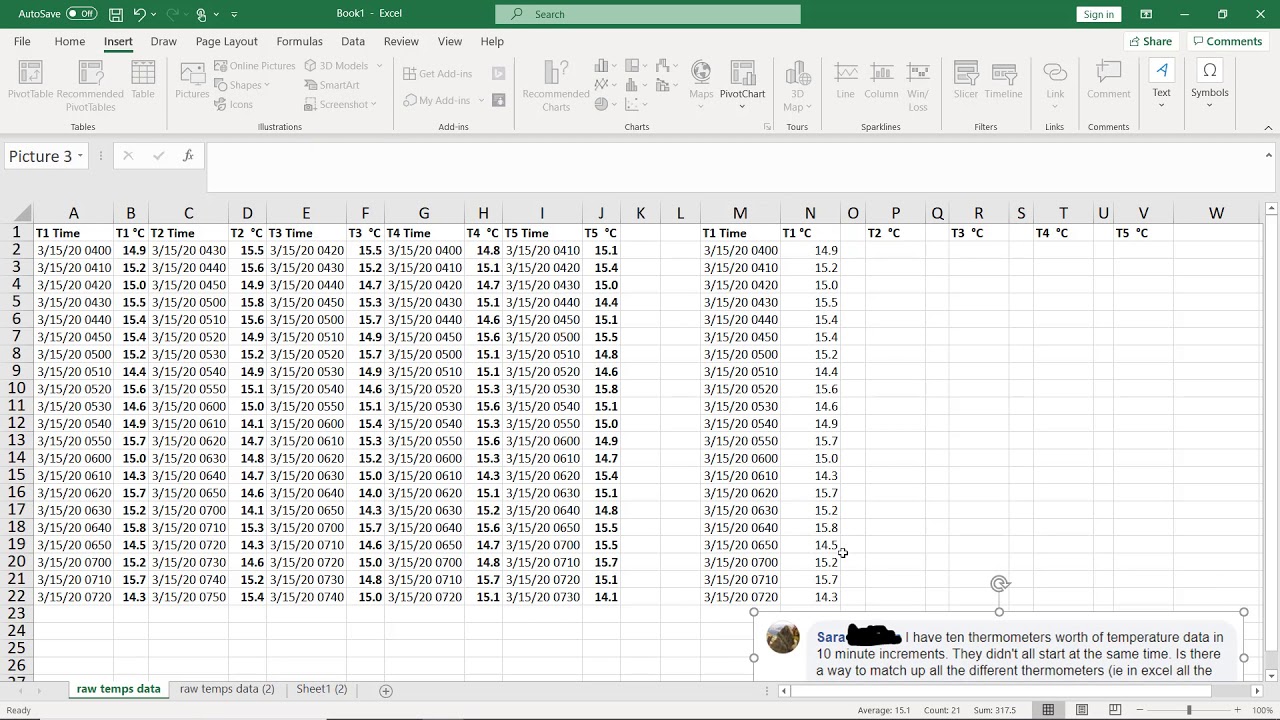The width and height of the screenshot is (1280, 720).
Task: Open the Symbols dropdown group
Action: pos(1209,82)
